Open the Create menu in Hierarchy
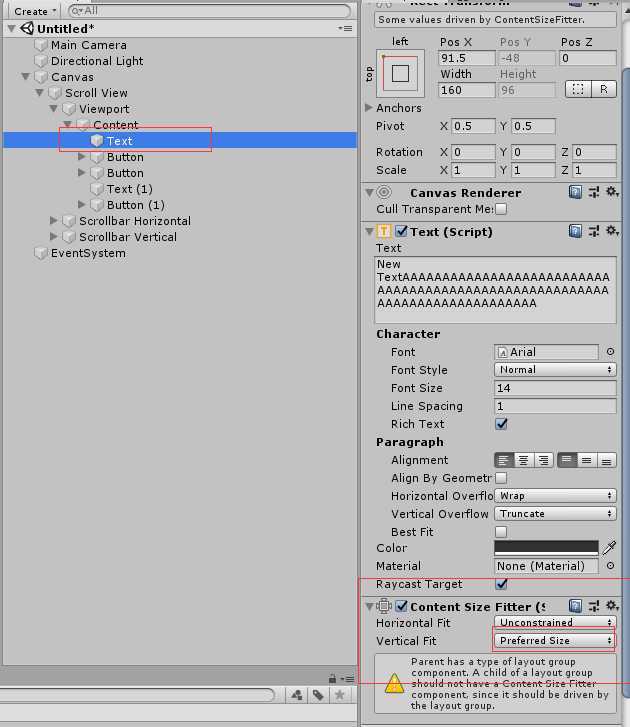 pos(34,11)
